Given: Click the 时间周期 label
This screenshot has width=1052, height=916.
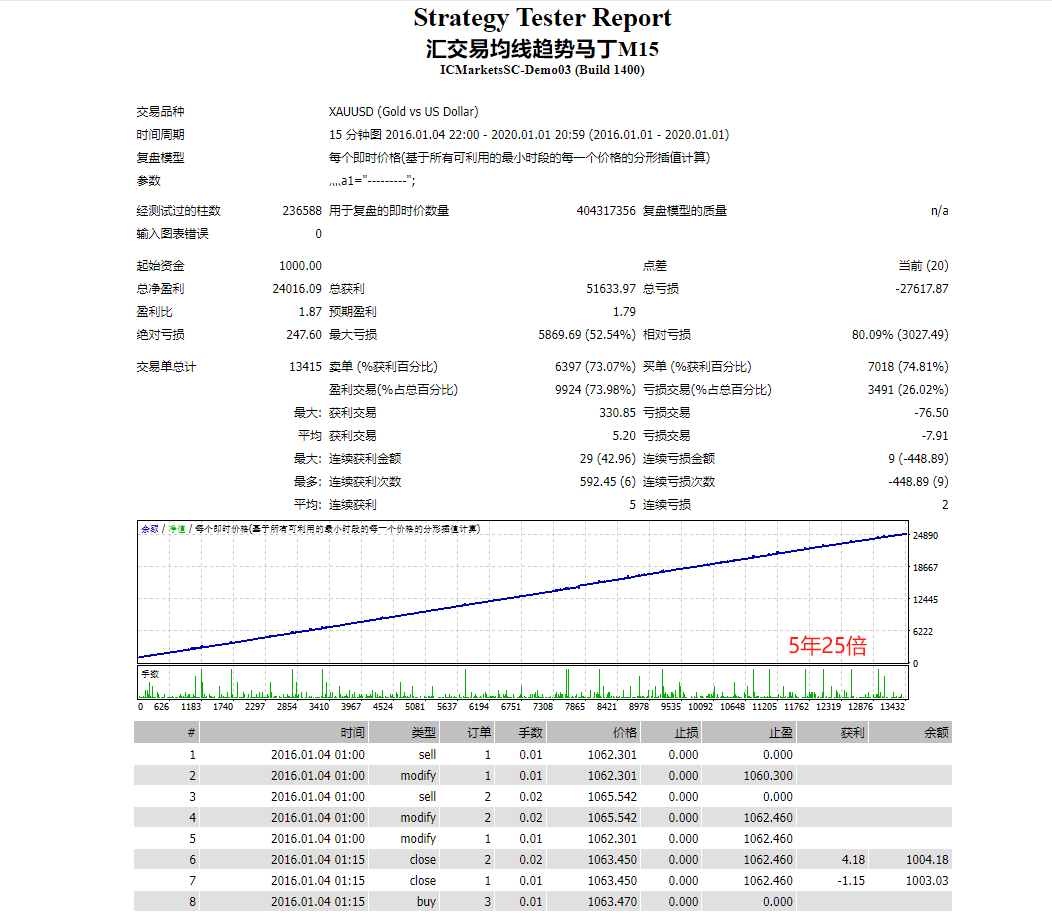Looking at the screenshot, I should point(160,134).
